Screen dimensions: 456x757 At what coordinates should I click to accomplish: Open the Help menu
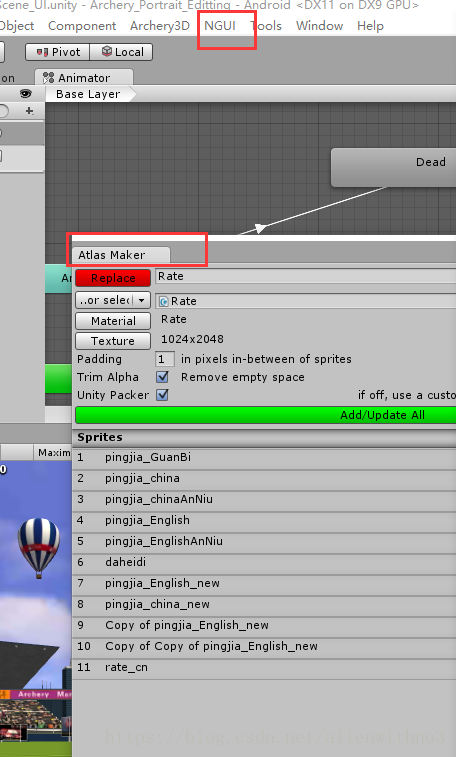tap(370, 26)
